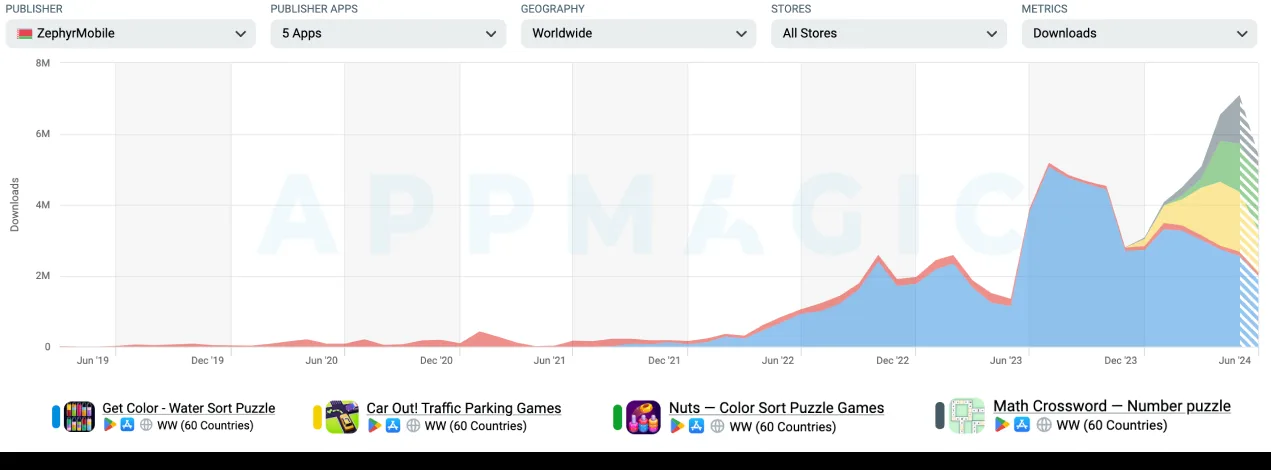Click Google Play icon under Nuts Color Sort
The image size is (1271, 470).
677,427
